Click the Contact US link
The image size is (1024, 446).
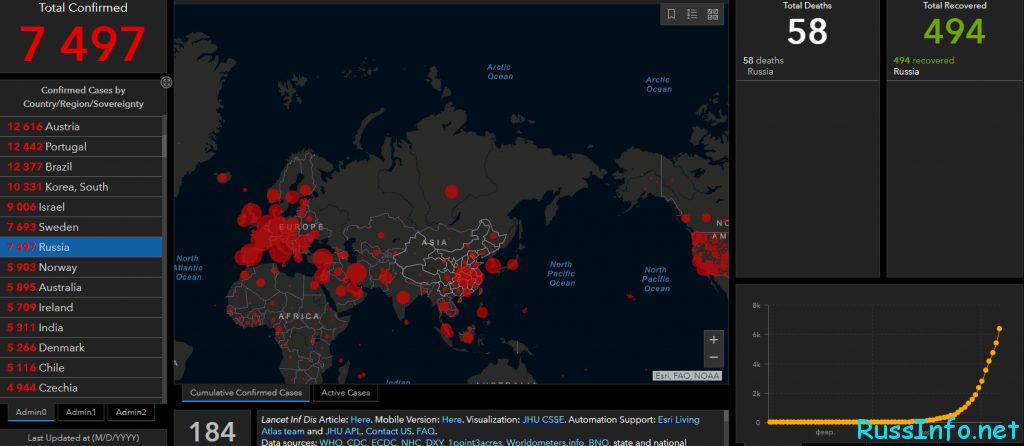(389, 432)
